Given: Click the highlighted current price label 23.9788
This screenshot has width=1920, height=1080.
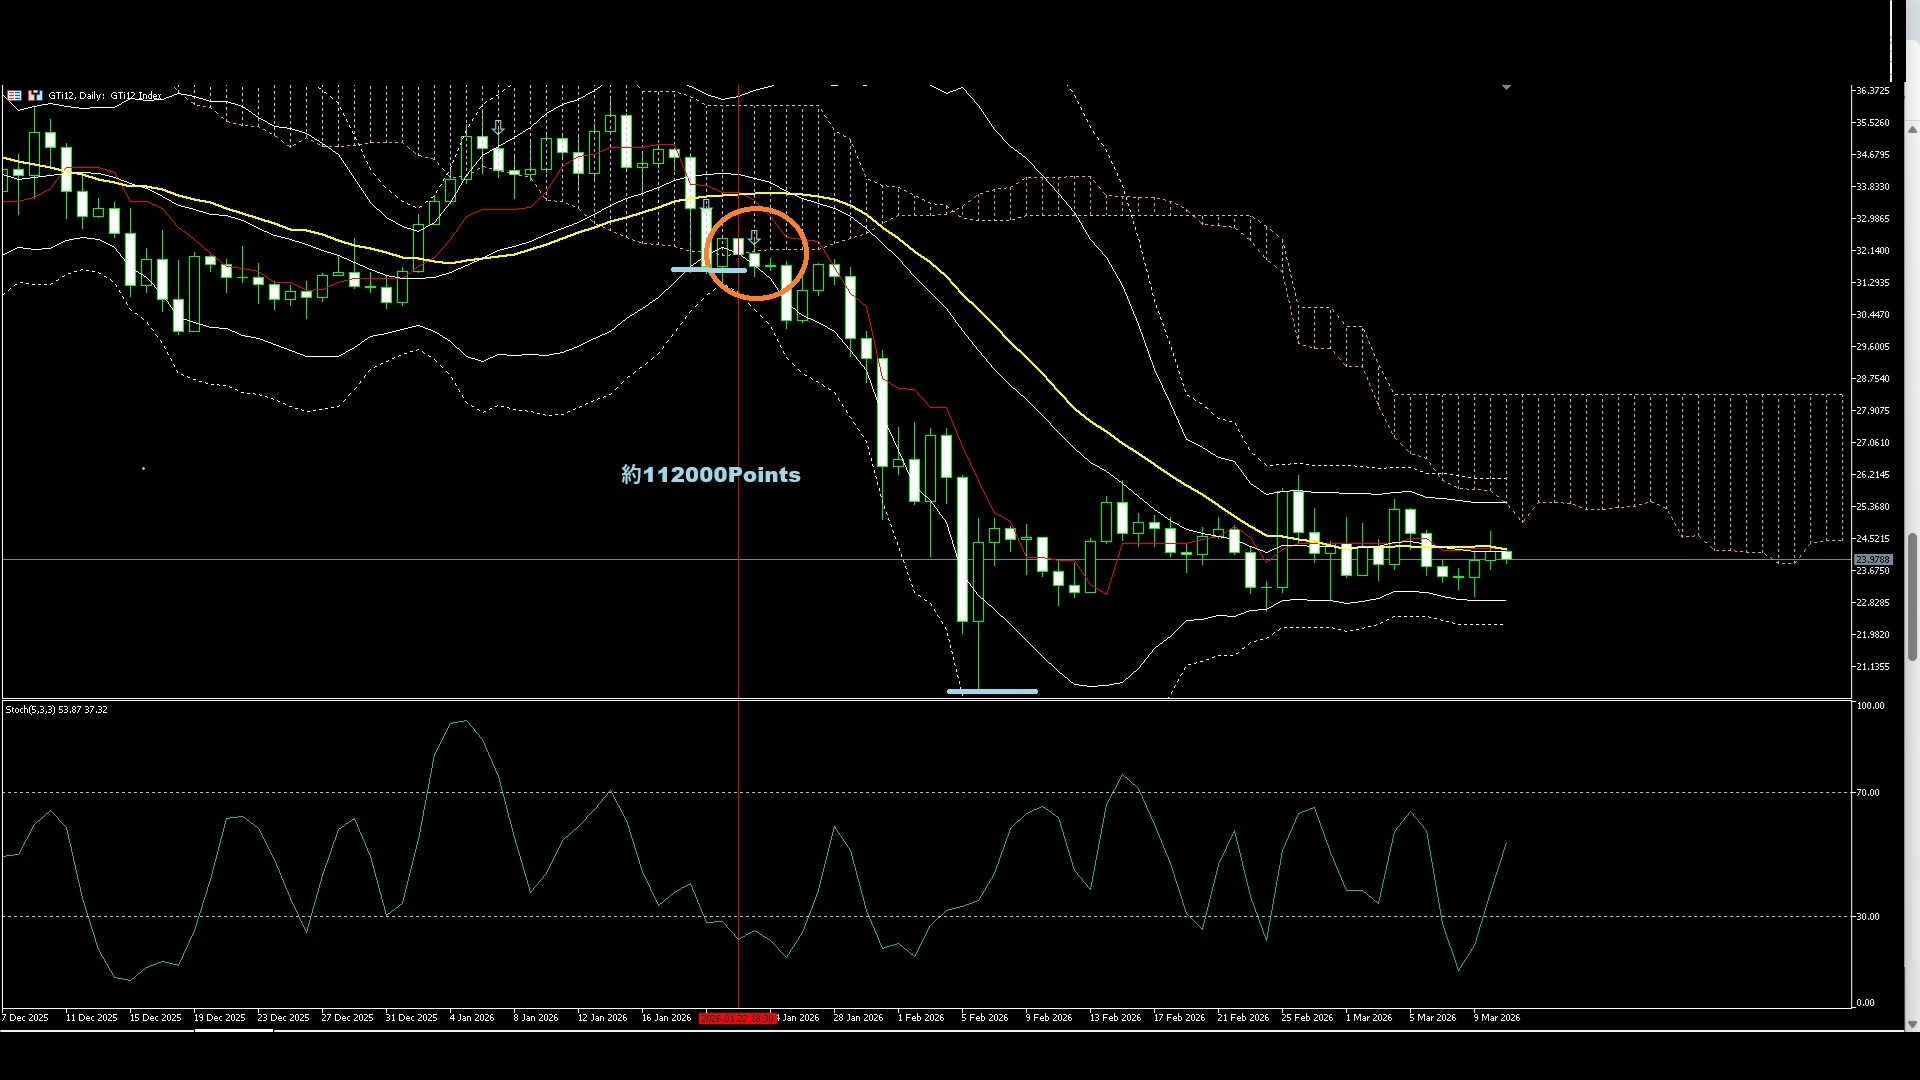Looking at the screenshot, I should (1872, 560).
